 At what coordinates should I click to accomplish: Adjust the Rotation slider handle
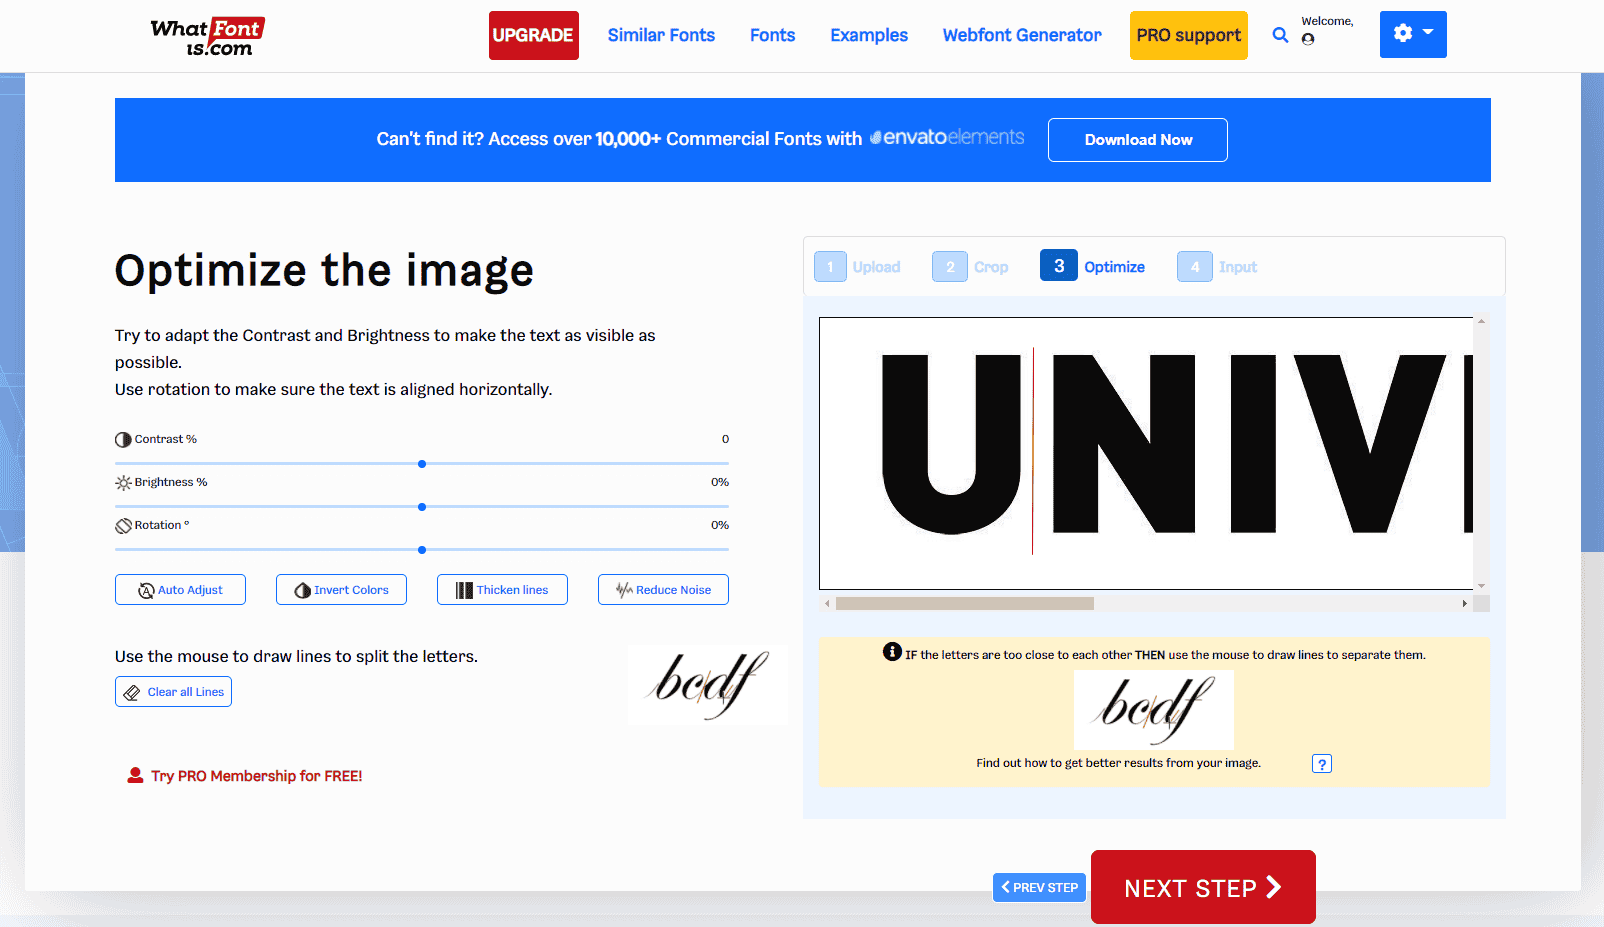pos(422,550)
